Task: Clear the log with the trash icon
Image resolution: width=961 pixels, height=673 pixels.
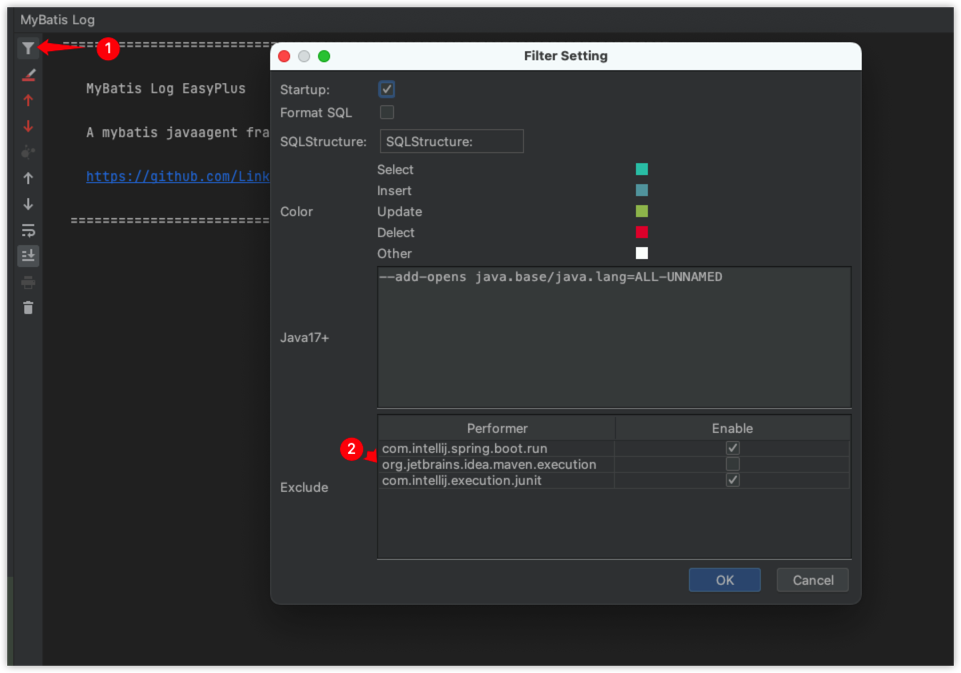Action: 27,307
